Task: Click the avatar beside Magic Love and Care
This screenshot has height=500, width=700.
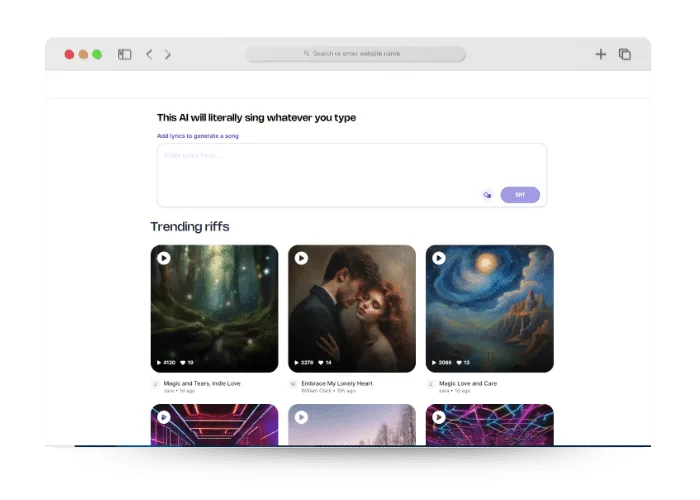Action: [431, 384]
